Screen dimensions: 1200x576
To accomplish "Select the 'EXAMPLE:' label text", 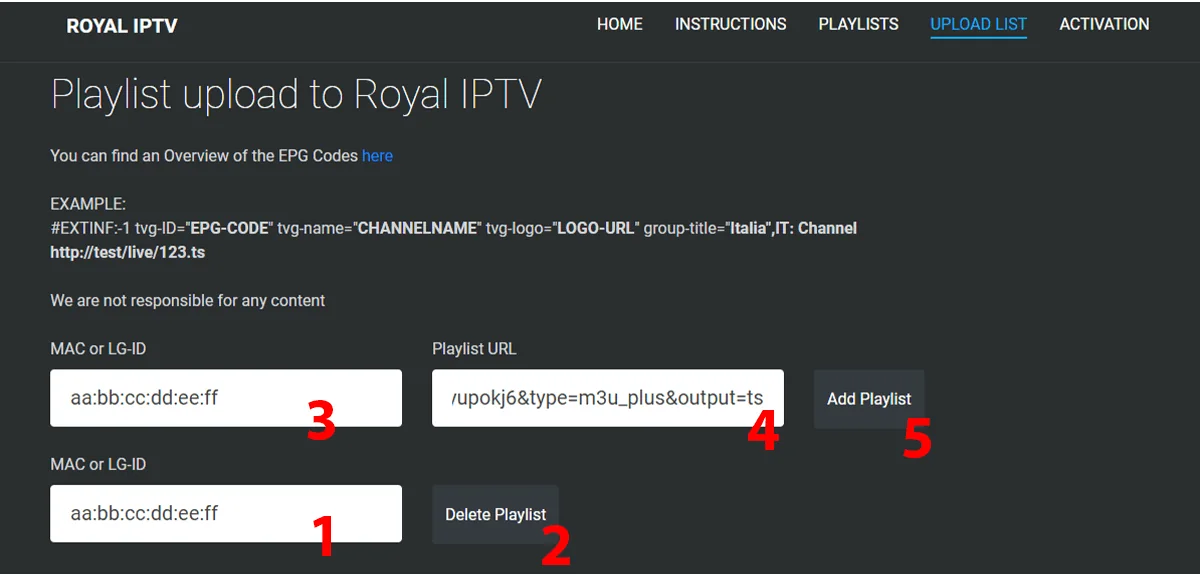I will pyautogui.click(x=88, y=205).
